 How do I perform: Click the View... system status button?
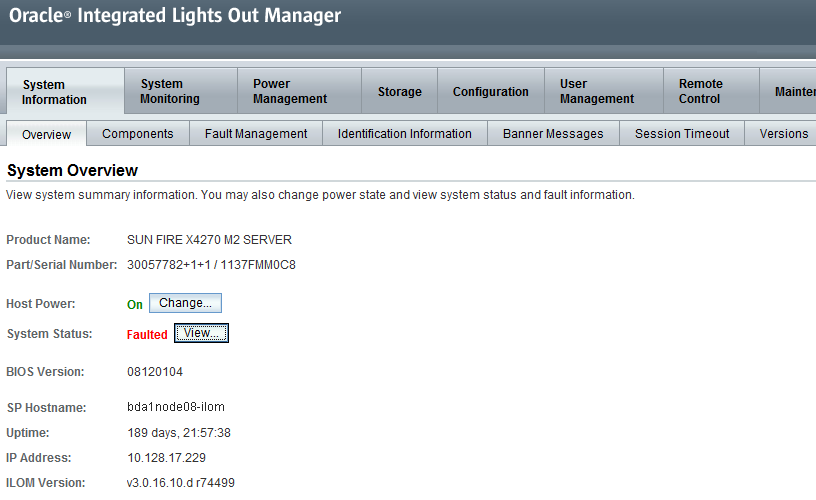[x=201, y=333]
